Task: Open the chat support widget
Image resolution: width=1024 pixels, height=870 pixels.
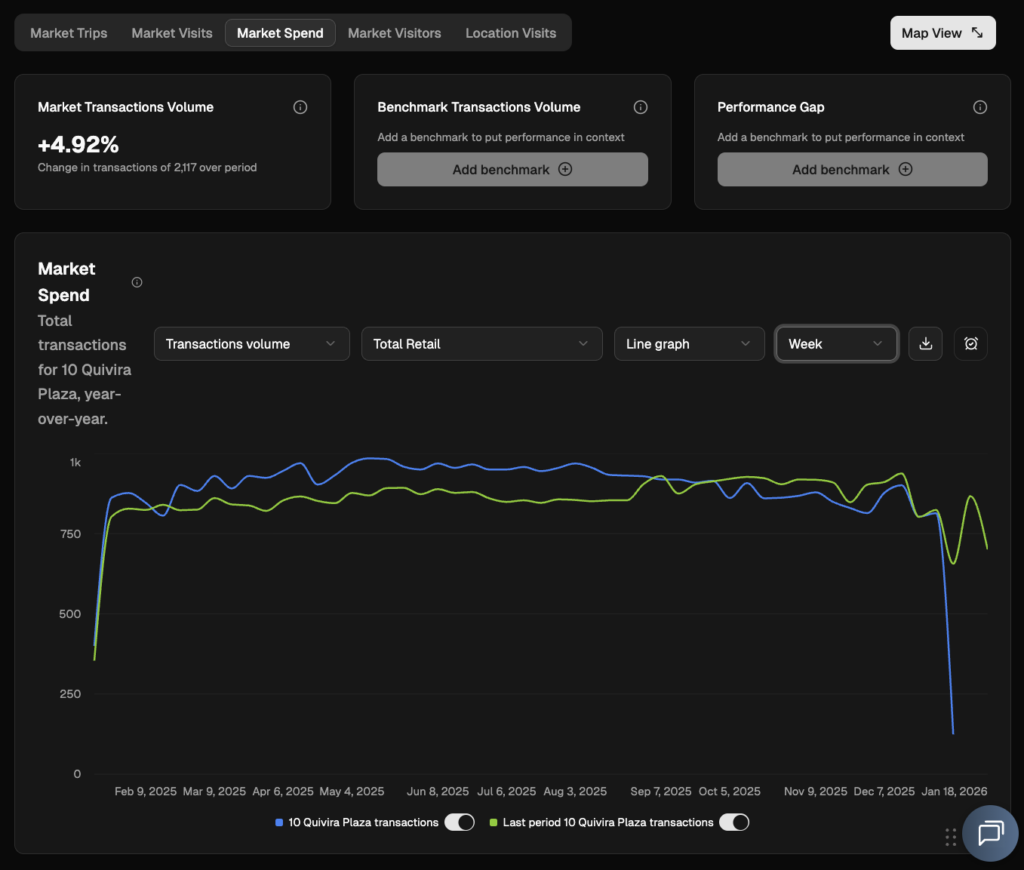Action: tap(990, 833)
